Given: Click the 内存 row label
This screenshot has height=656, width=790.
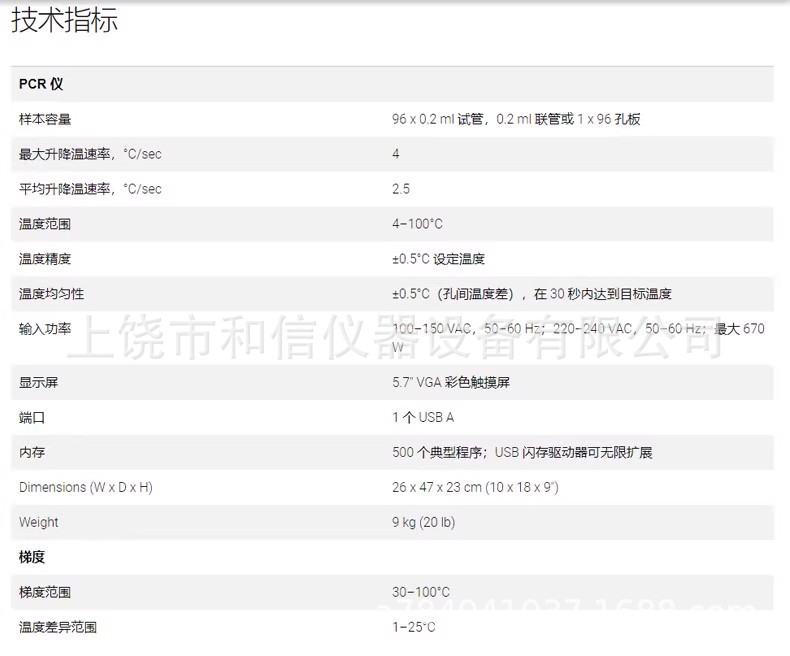Looking at the screenshot, I should [x=32, y=452].
